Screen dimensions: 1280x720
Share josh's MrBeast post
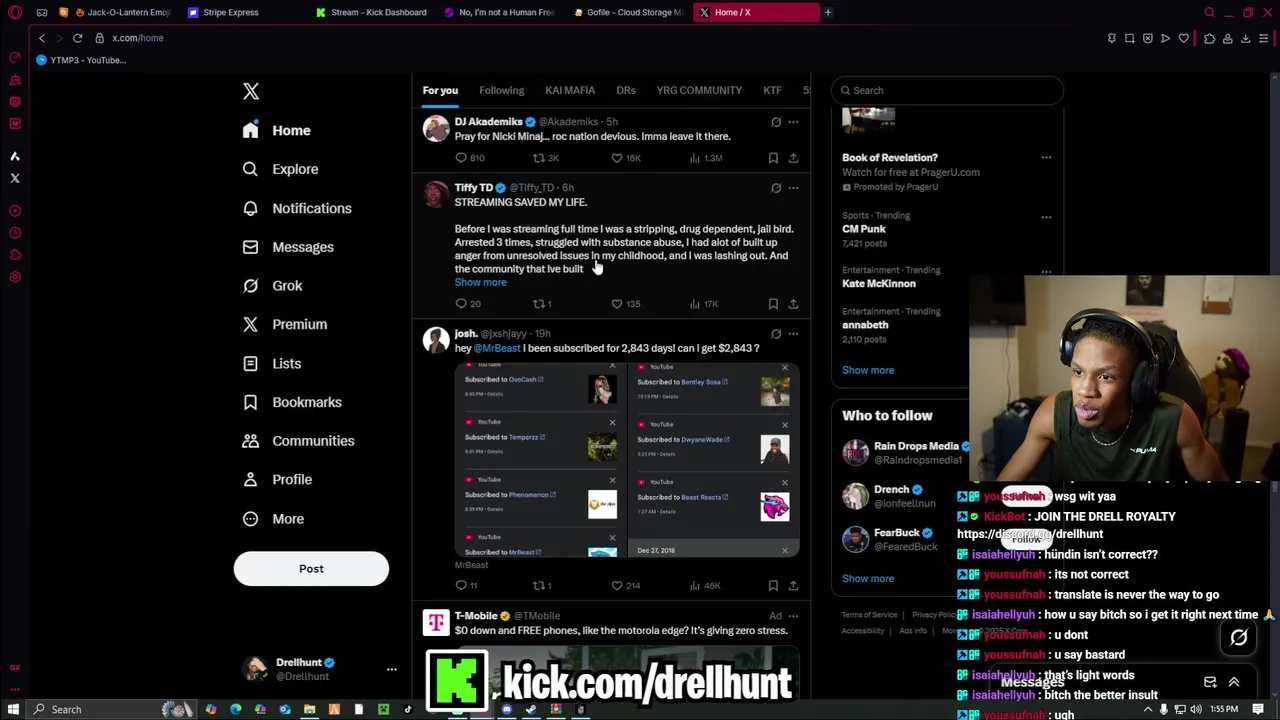pyautogui.click(x=793, y=586)
